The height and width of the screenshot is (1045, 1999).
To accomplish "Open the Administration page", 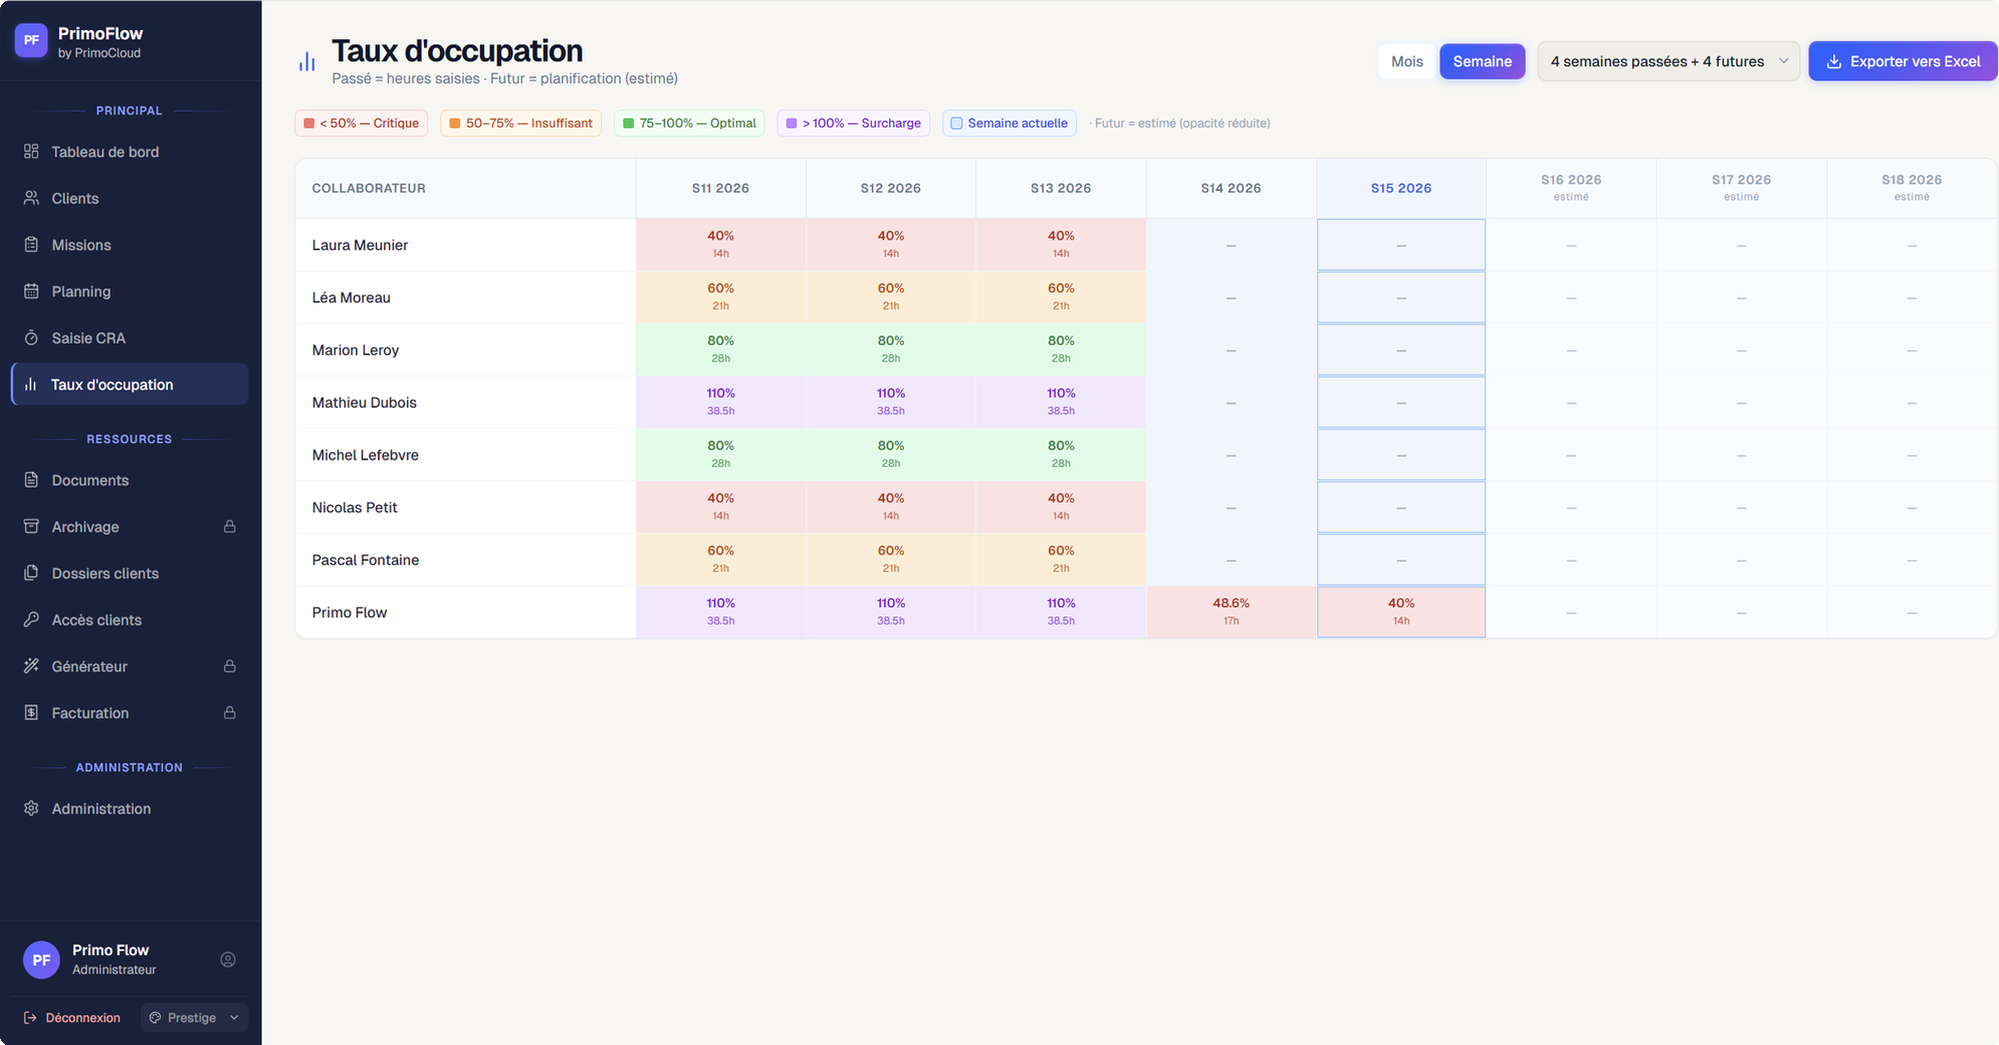I will 130,808.
